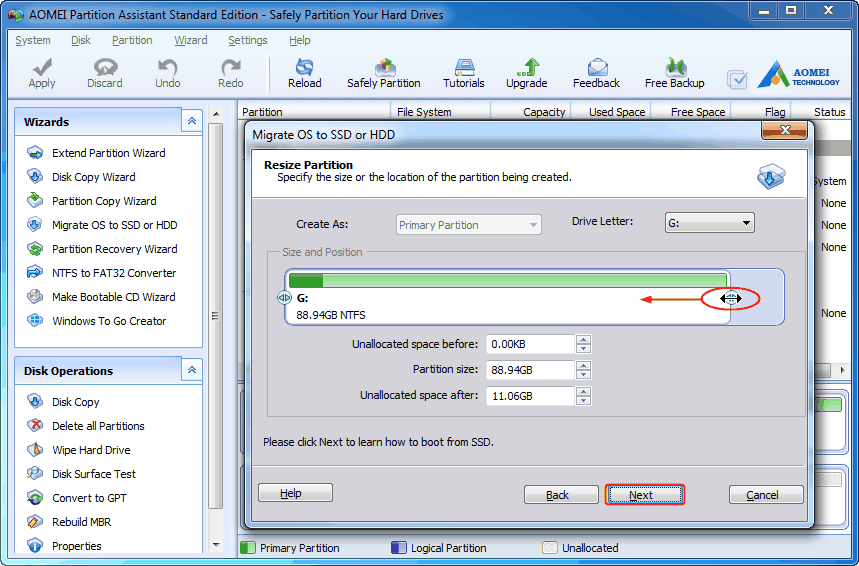Open the Settings menu
Screen dimensions: 859x566
[248, 41]
